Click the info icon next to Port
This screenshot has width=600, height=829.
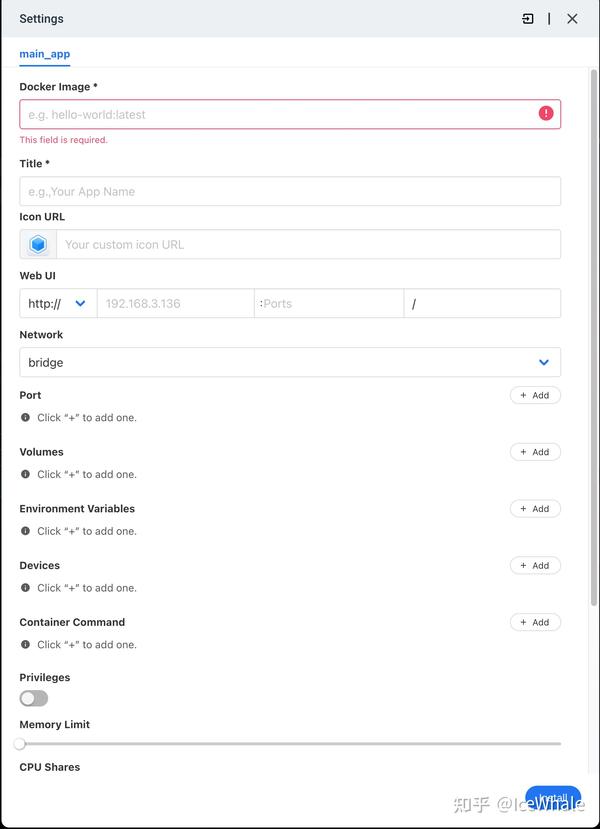(x=22, y=417)
